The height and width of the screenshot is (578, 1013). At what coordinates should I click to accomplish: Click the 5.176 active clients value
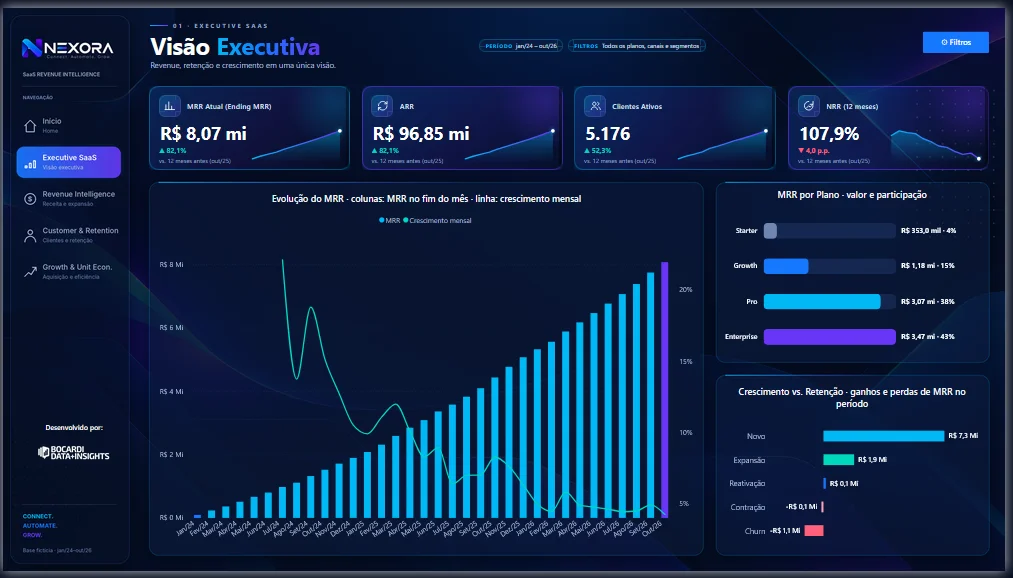(607, 134)
